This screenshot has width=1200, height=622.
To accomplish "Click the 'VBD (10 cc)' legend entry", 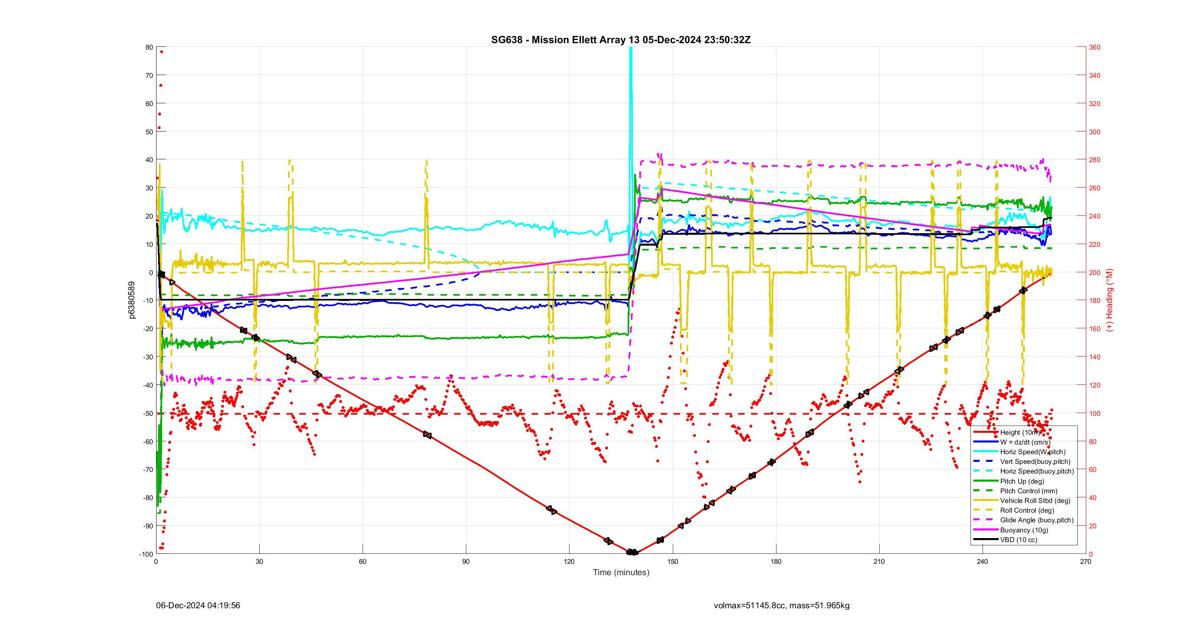I will point(1019,540).
